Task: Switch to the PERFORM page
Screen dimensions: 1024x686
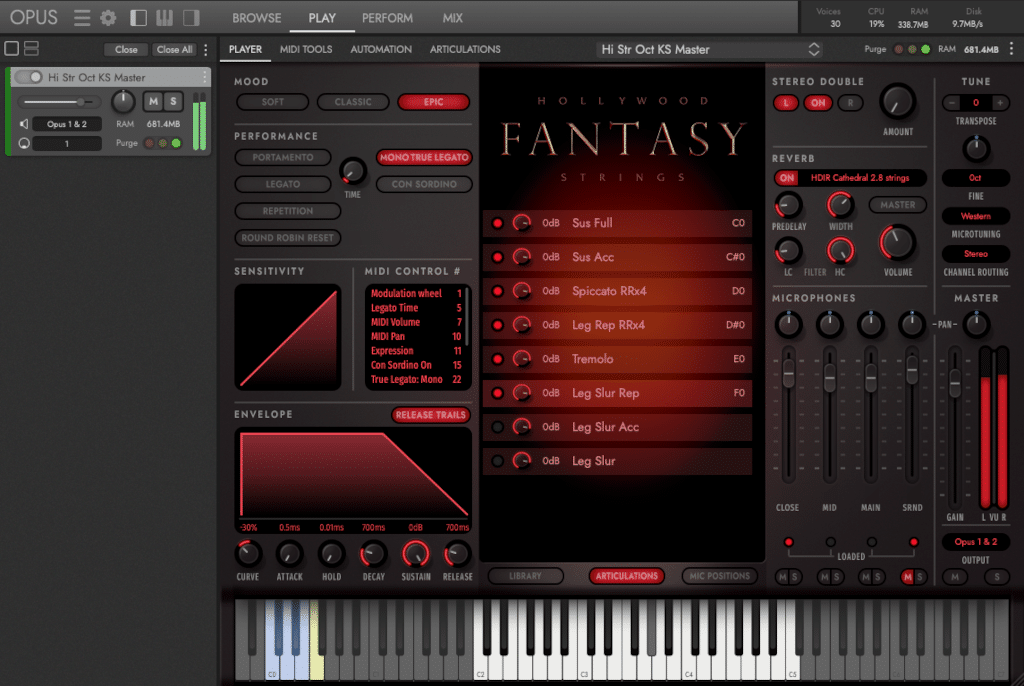Action: 387,18
